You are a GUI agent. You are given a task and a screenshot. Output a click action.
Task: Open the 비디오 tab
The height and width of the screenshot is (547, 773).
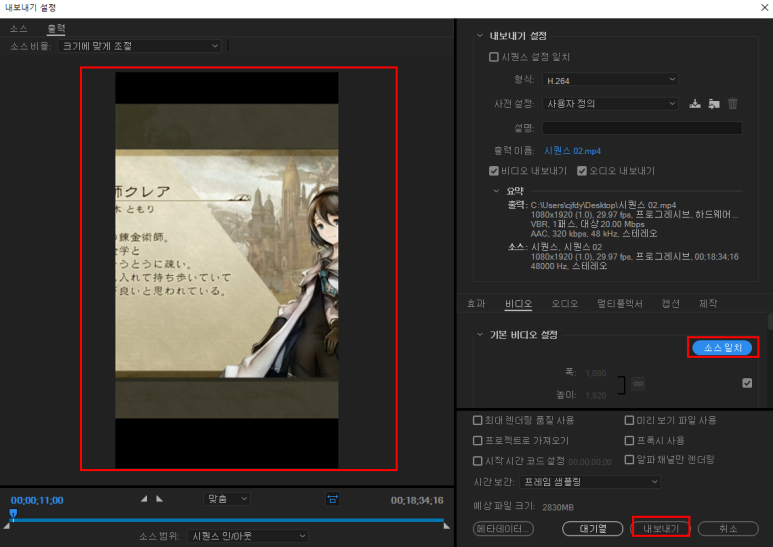[518, 304]
